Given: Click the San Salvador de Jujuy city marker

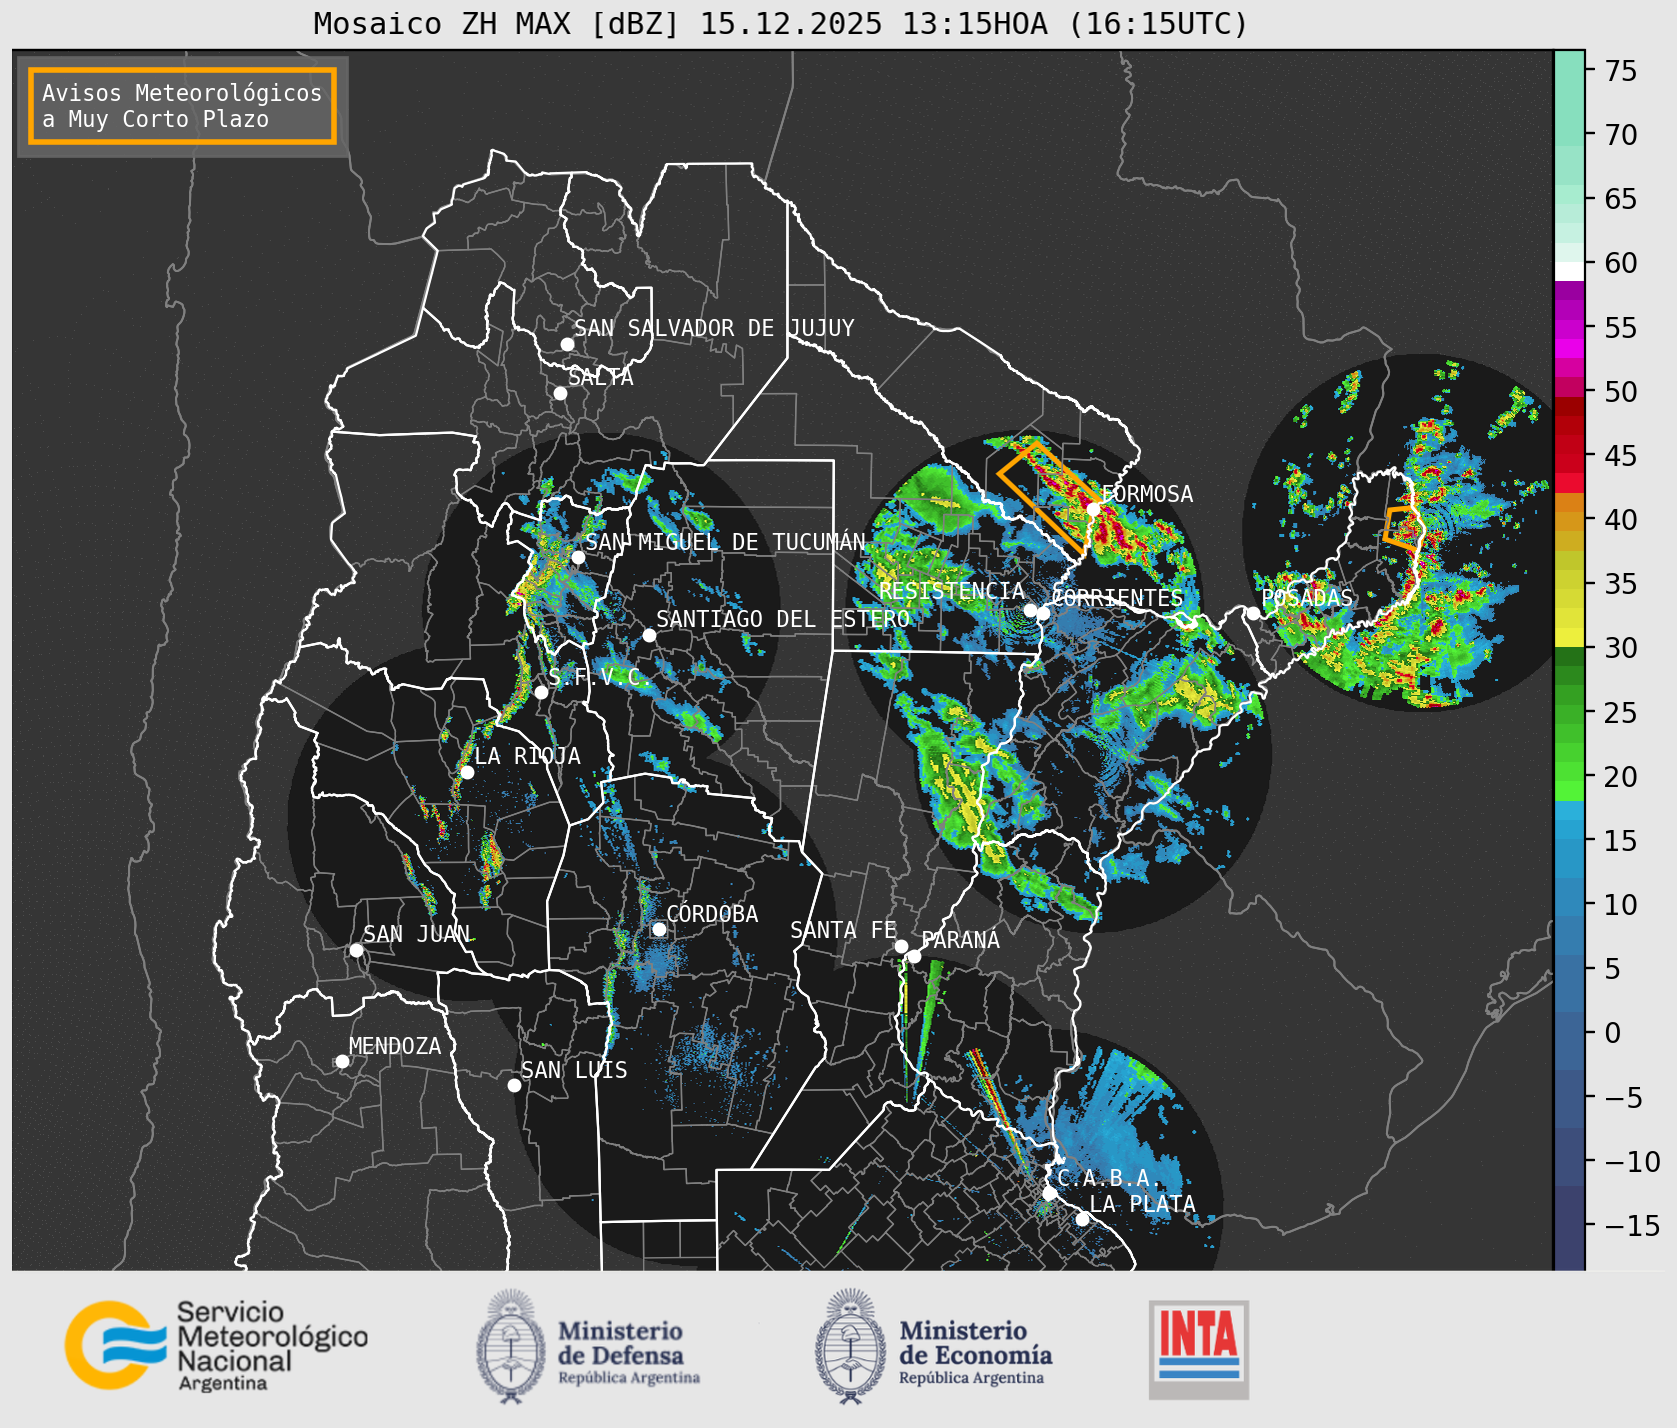Looking at the screenshot, I should pos(567,344).
